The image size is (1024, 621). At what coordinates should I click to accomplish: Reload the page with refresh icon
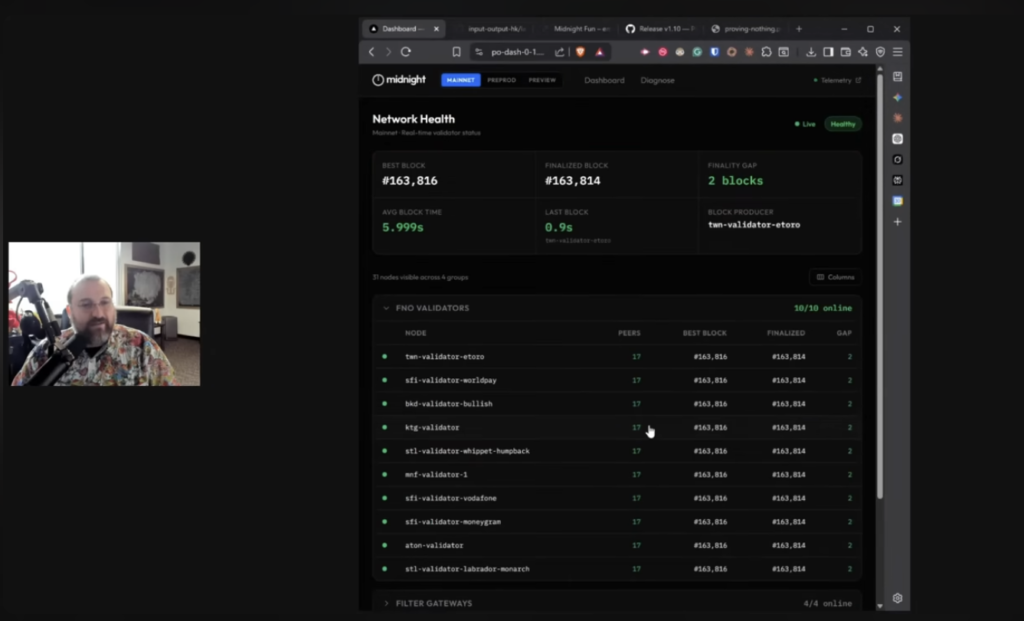point(405,52)
